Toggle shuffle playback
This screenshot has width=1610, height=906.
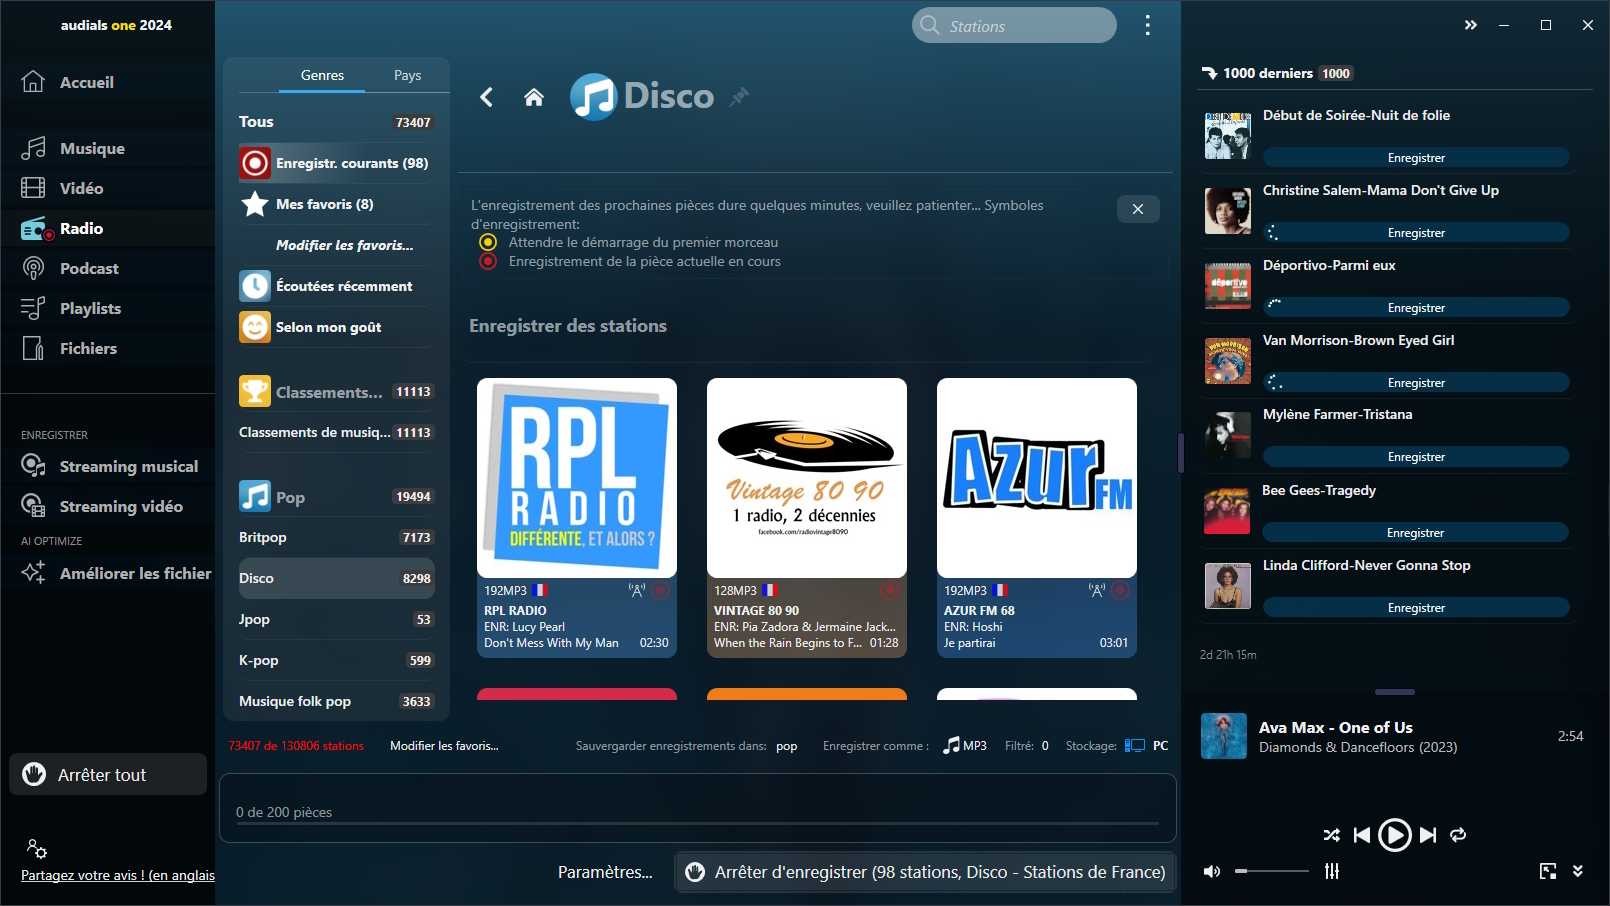1331,835
